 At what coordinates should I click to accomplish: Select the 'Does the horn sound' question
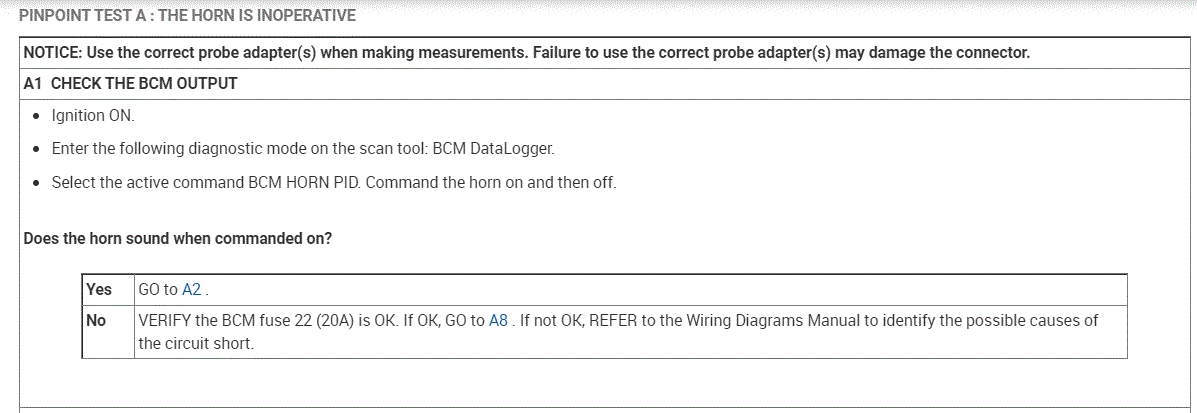click(x=177, y=239)
